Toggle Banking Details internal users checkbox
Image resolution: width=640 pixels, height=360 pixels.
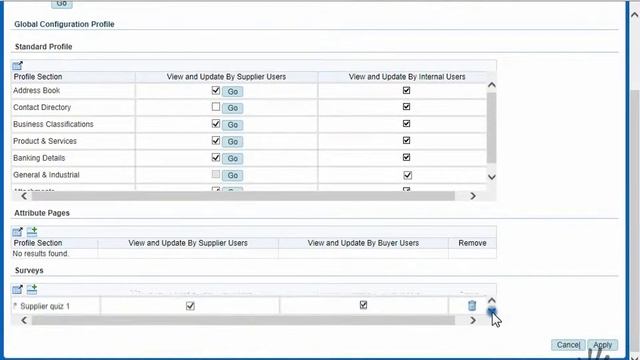407,158
